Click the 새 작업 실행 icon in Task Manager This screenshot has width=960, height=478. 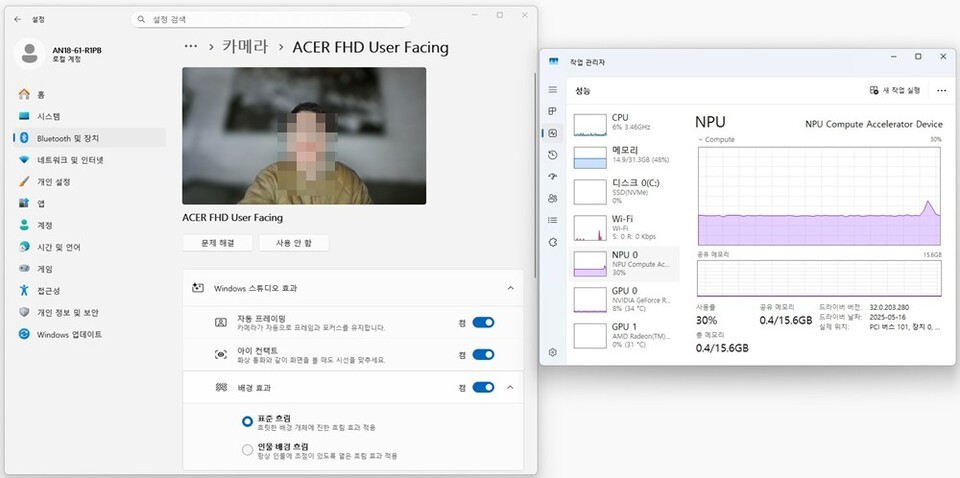click(x=874, y=90)
